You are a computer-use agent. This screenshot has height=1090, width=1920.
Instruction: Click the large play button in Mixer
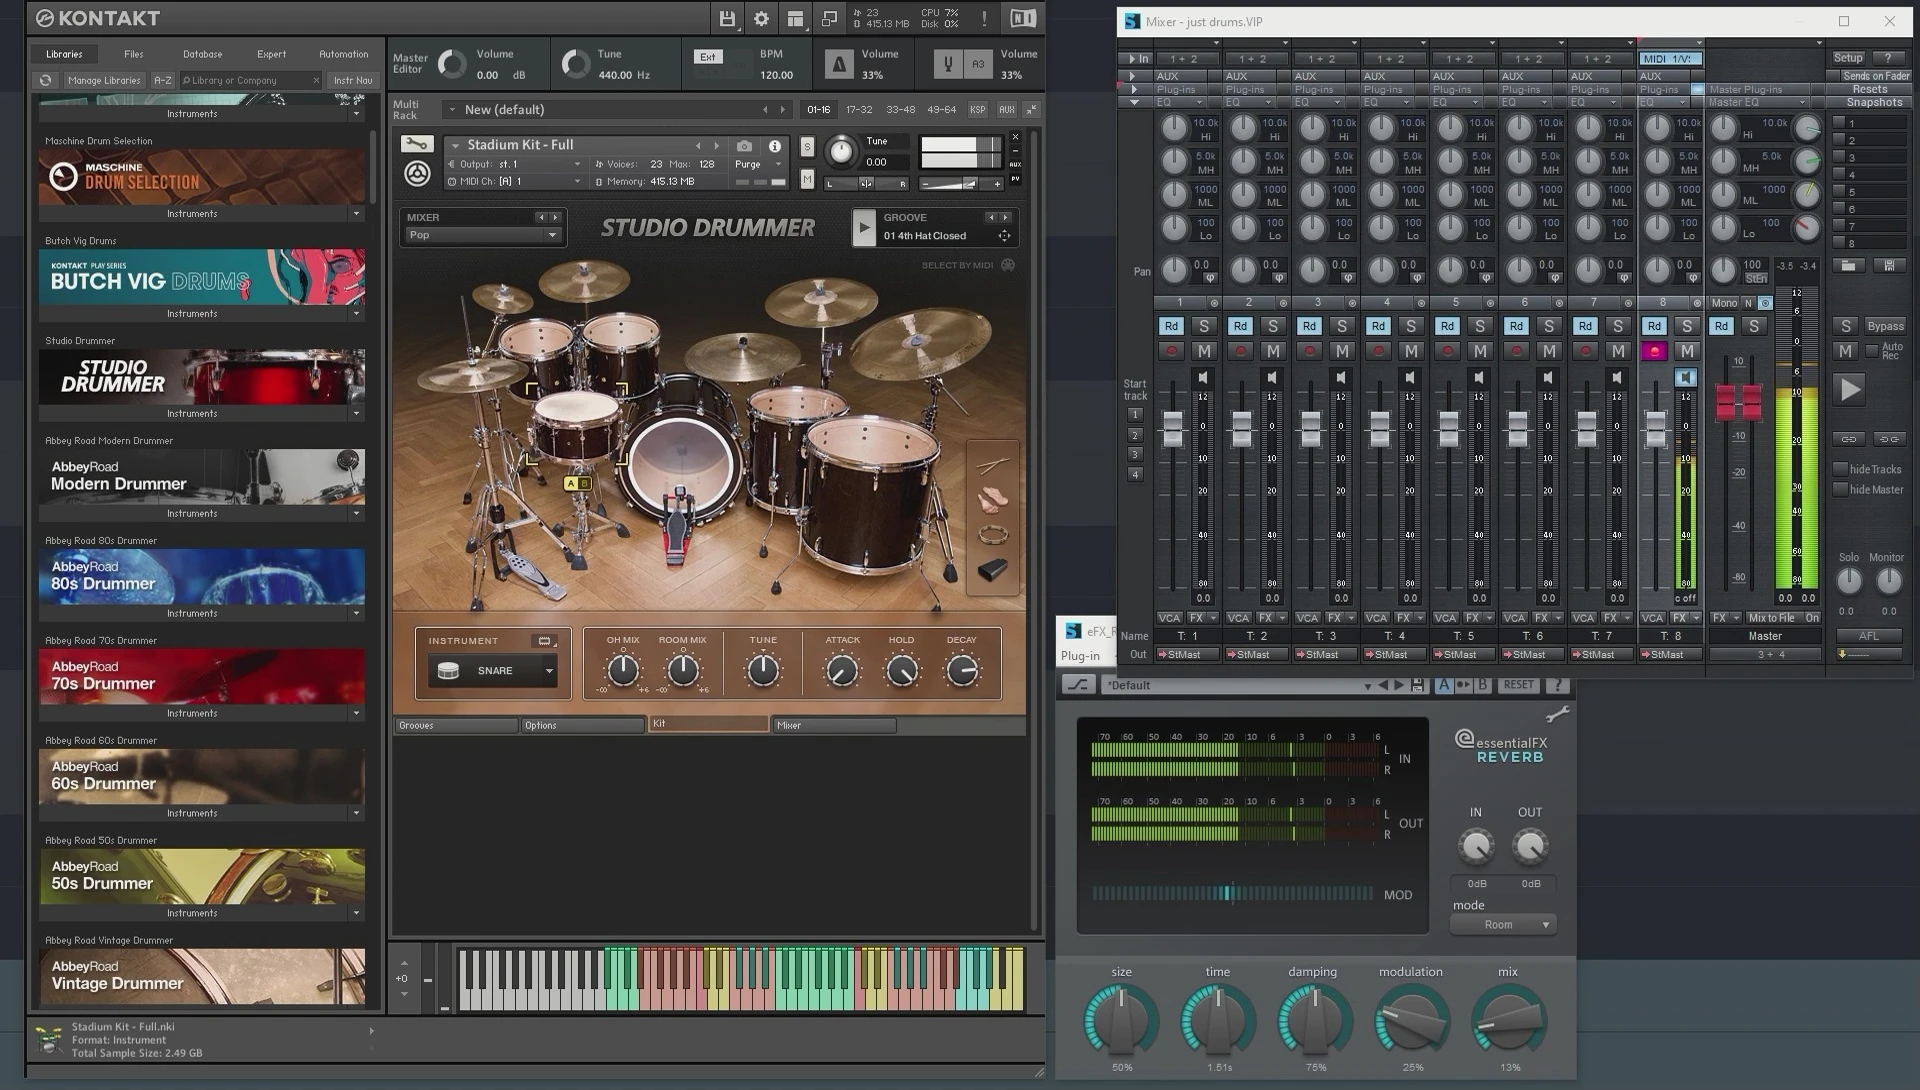[x=1850, y=389]
